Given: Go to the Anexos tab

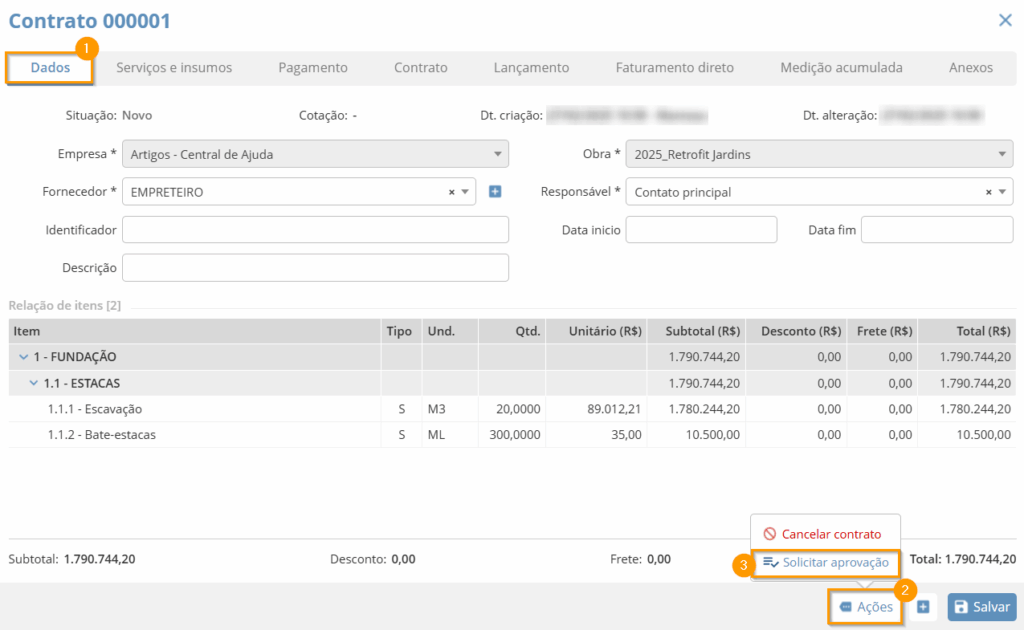Looking at the screenshot, I should coord(970,68).
